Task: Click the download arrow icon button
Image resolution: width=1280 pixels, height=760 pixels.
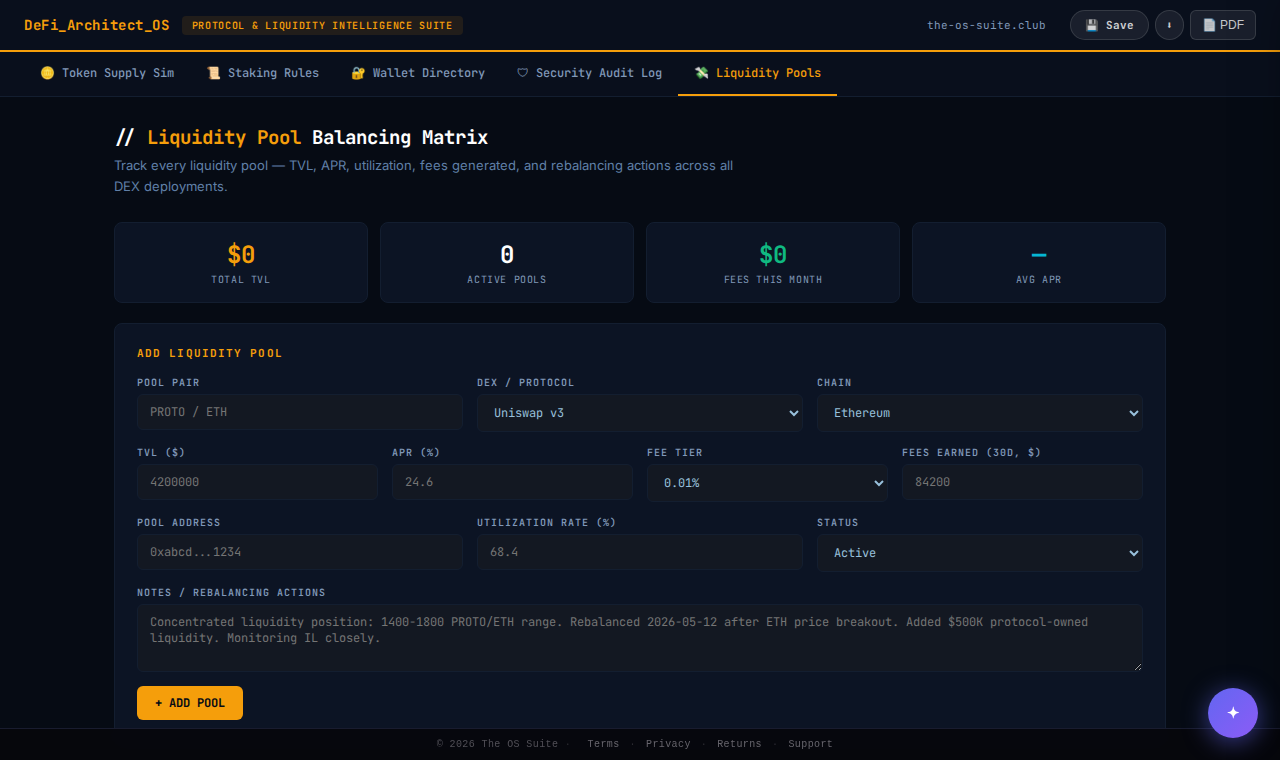Action: coord(1169,25)
